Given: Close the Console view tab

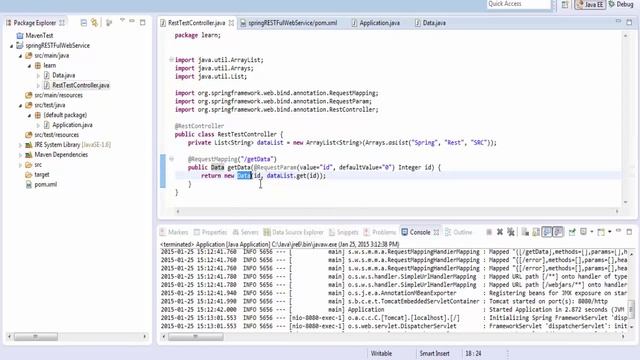Looking at the screenshot, I should (436, 232).
